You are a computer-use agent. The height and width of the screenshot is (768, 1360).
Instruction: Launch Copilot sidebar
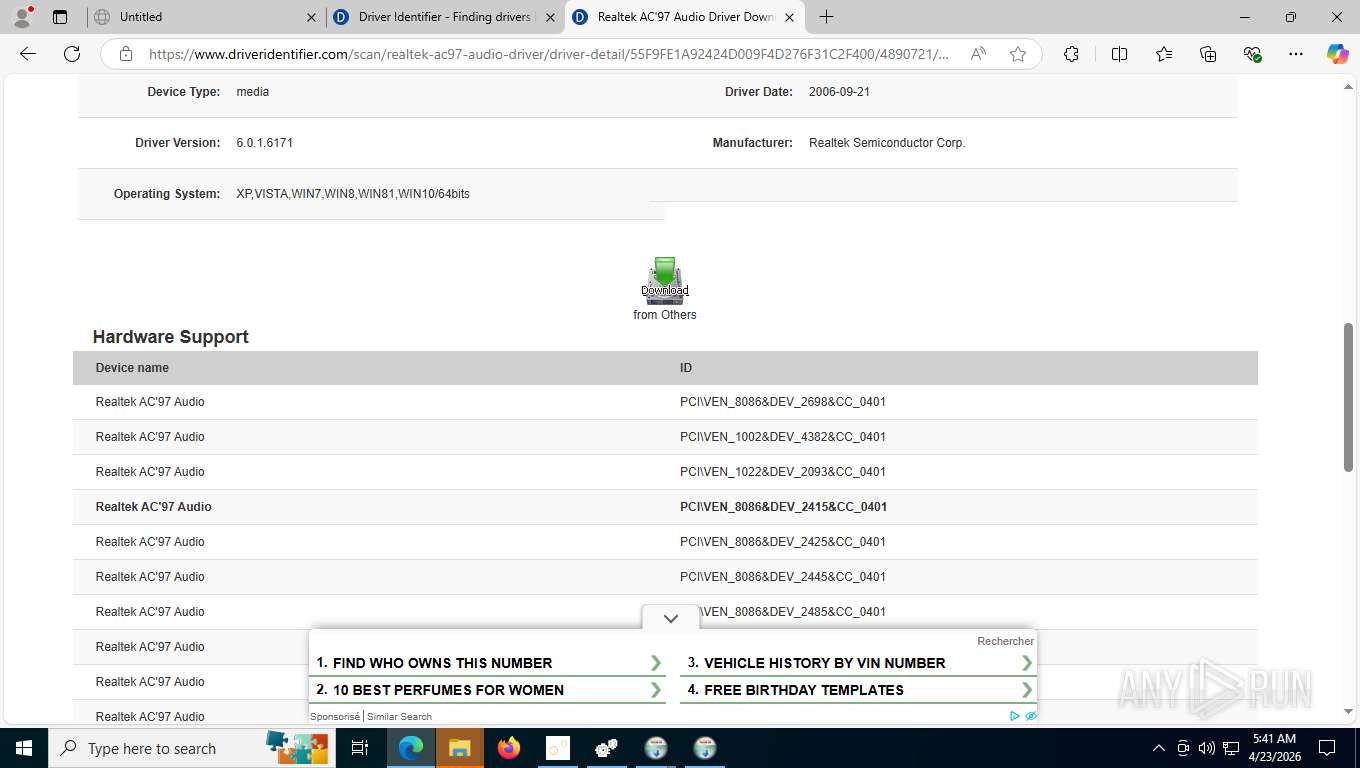pyautogui.click(x=1337, y=54)
